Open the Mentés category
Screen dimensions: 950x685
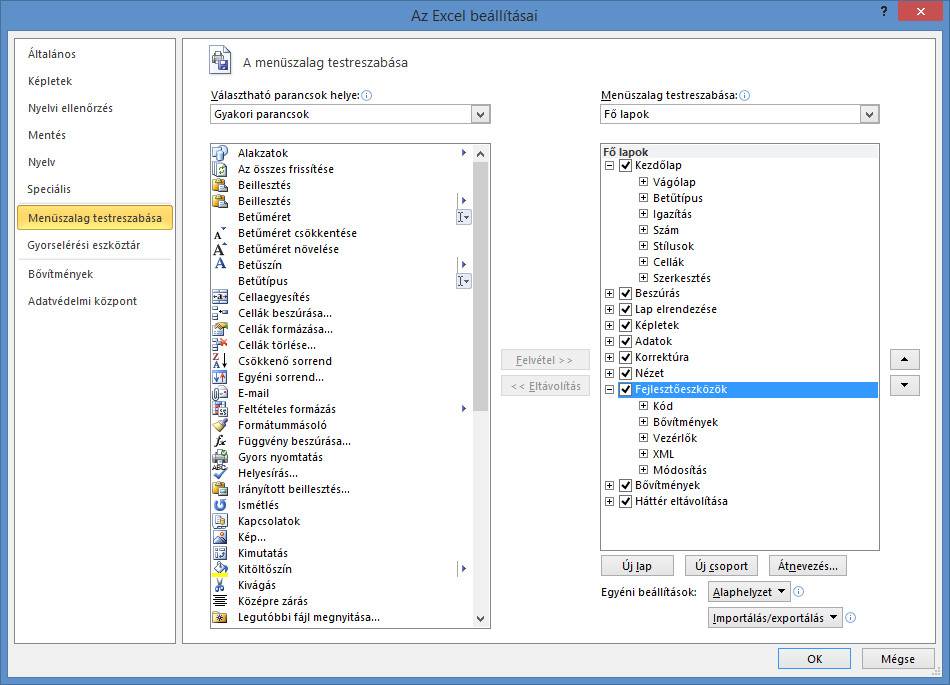coord(47,135)
